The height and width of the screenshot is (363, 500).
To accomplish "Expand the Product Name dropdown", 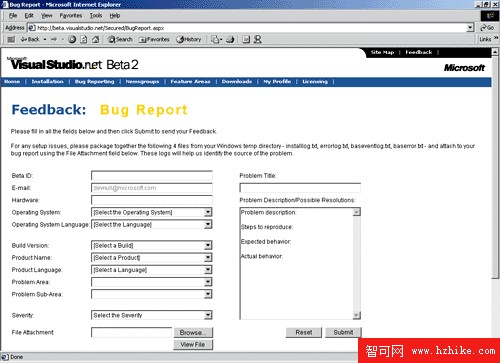I will 208,257.
